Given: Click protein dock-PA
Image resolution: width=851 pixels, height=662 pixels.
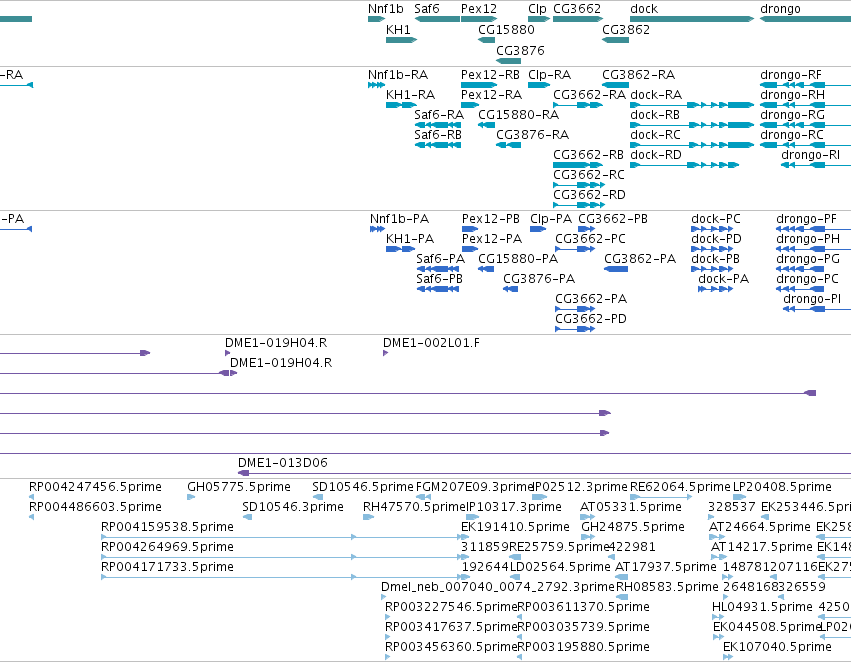Looking at the screenshot, I should point(723,279).
